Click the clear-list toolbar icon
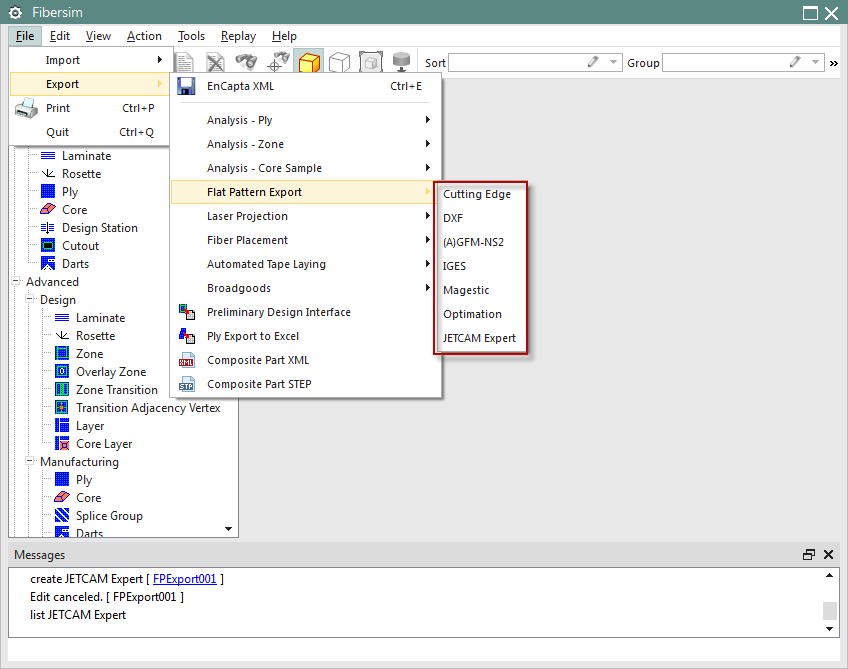Viewport: 848px width, 669px height. (x=215, y=61)
